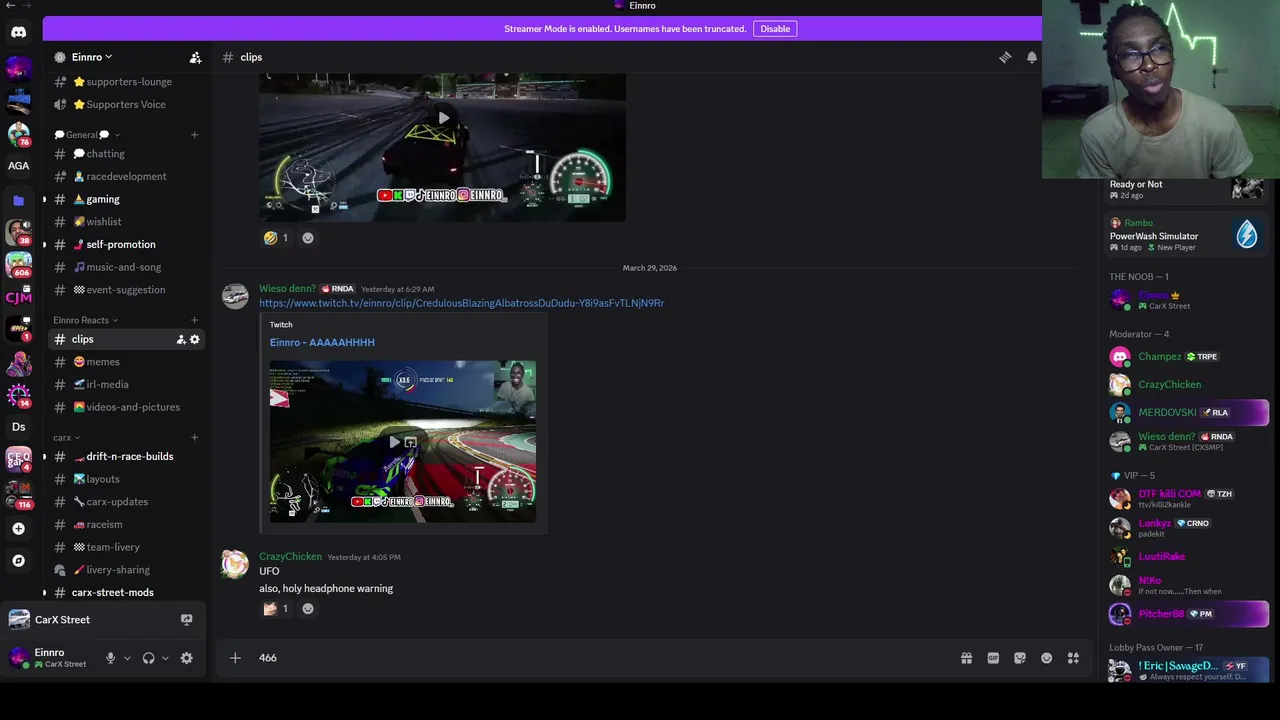
Task: Open CrazyChicken's profile from message username
Action: [290, 557]
